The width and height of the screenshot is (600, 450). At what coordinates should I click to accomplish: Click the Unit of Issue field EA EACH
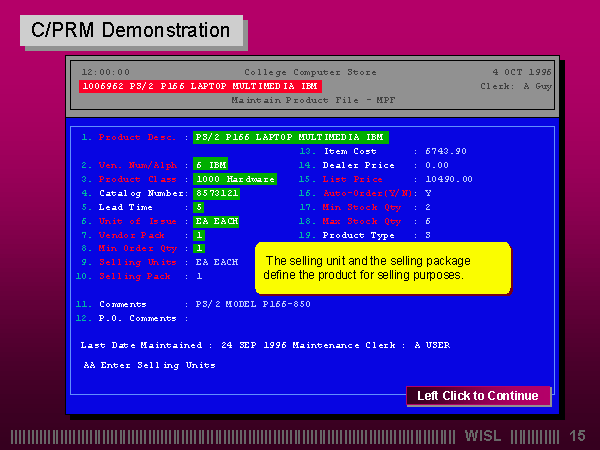tap(217, 220)
